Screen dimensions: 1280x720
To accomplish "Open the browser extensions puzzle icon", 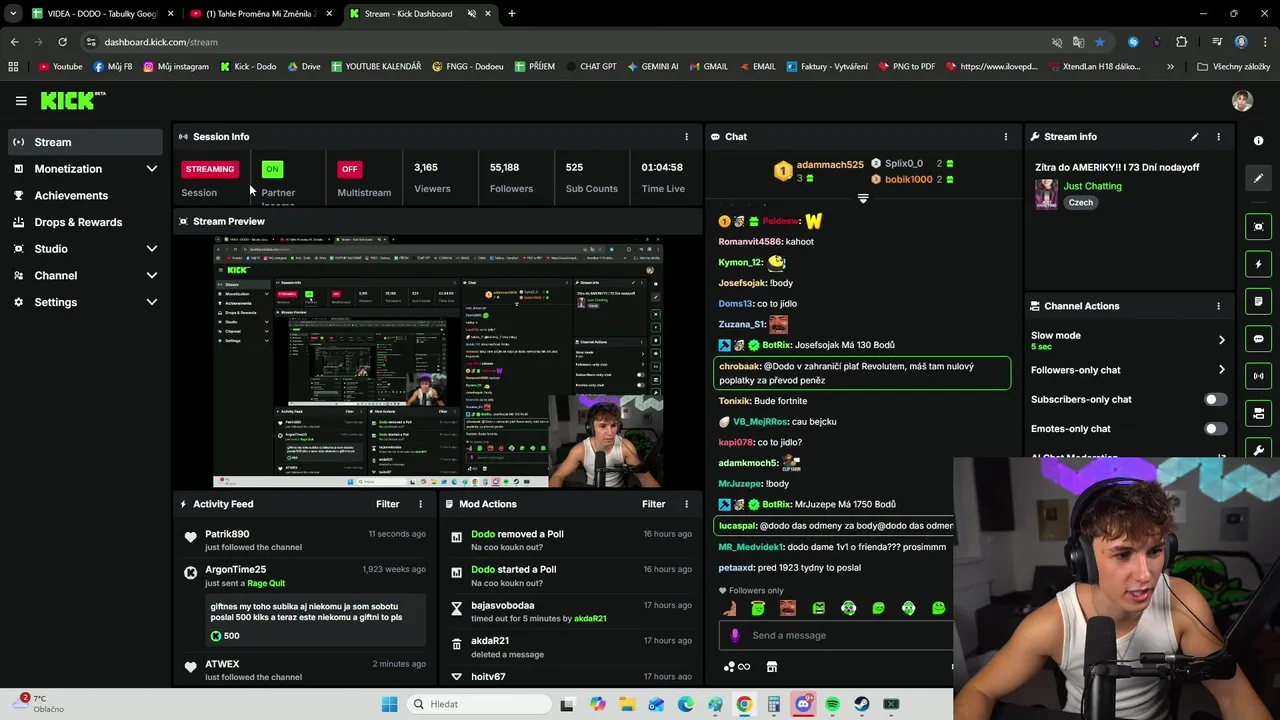I will (x=1182, y=42).
